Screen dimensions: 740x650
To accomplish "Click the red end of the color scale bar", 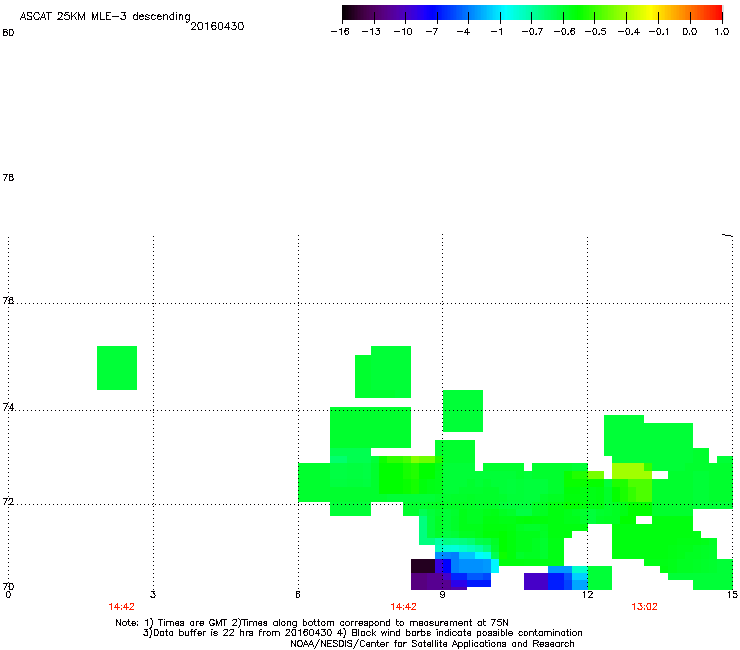I will (715, 12).
